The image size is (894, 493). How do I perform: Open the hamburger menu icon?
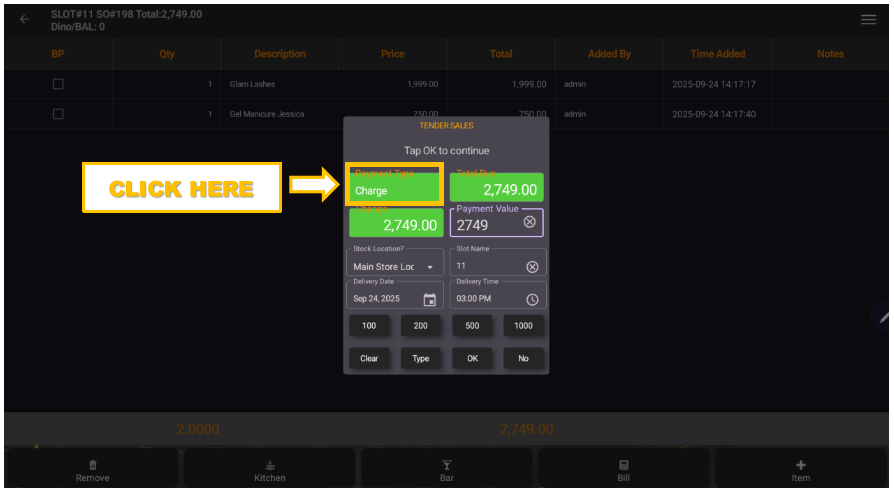tap(868, 19)
